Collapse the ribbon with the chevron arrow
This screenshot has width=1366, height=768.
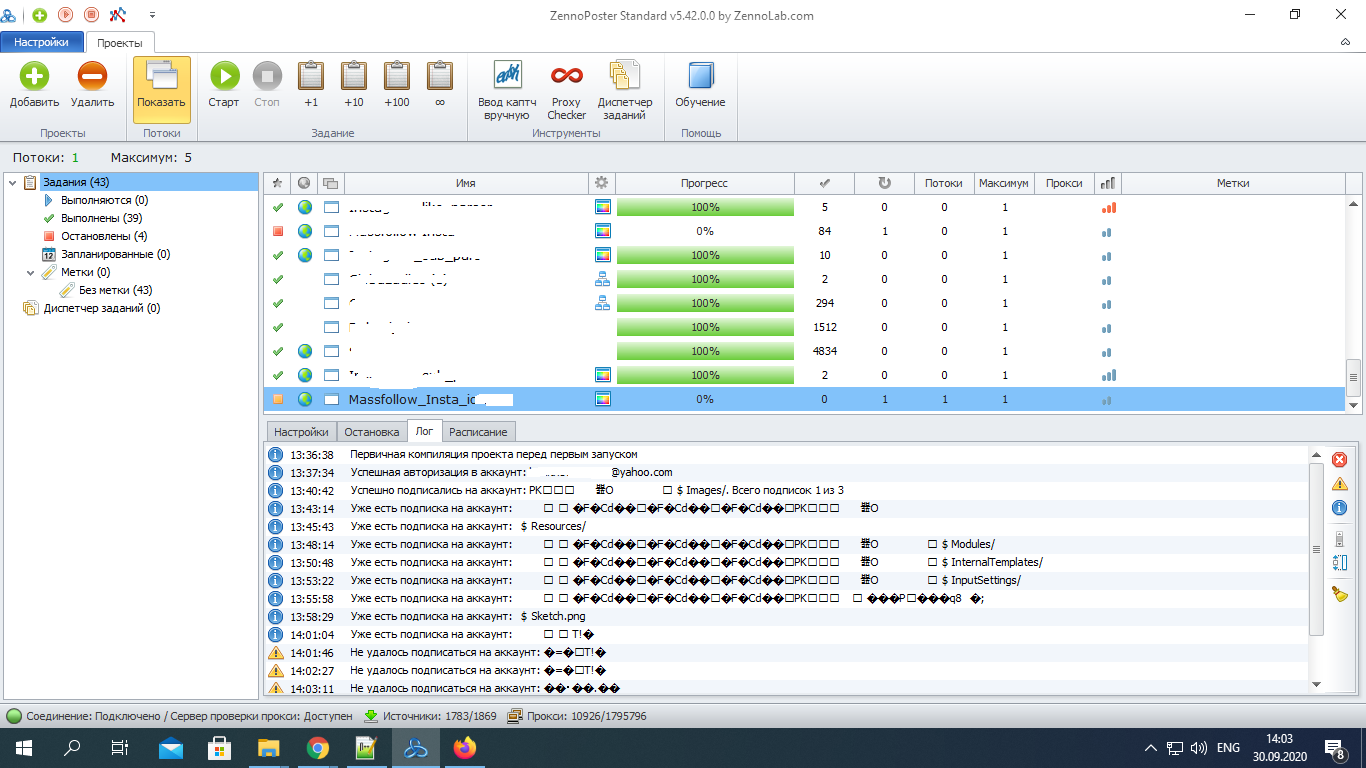pos(1346,42)
